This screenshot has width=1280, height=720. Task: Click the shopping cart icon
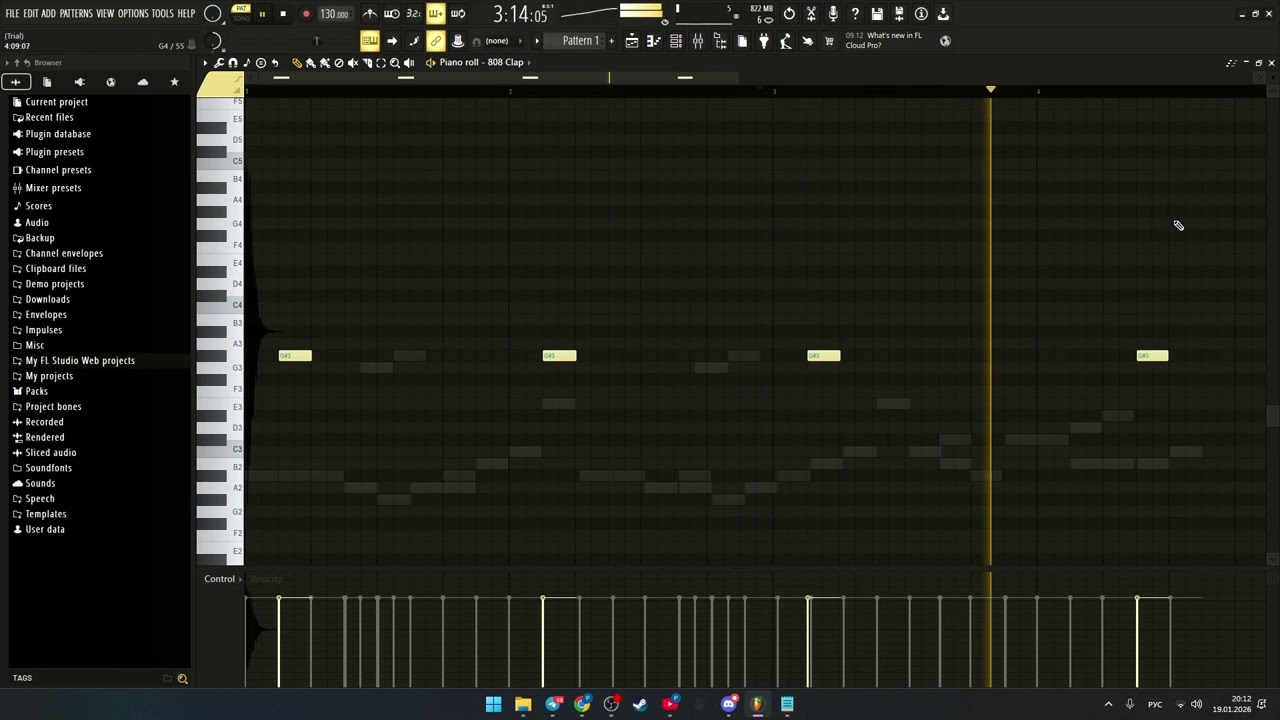(828, 41)
